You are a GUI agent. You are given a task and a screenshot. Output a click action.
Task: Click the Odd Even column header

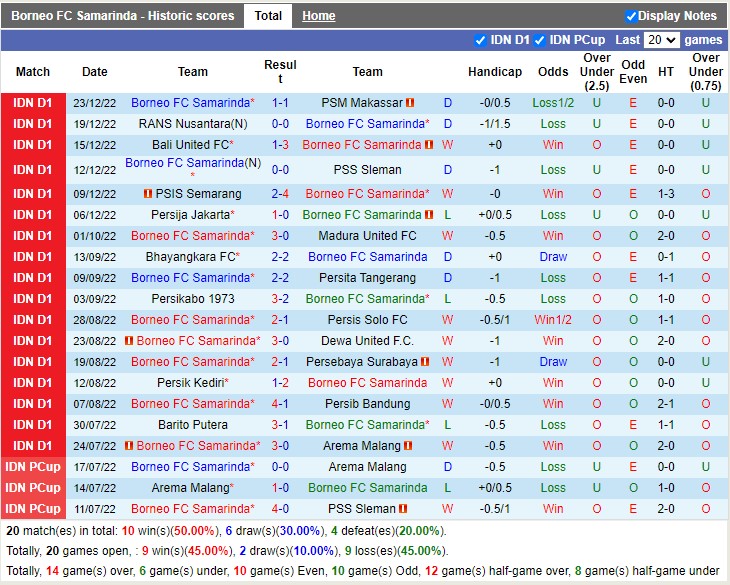(633, 72)
